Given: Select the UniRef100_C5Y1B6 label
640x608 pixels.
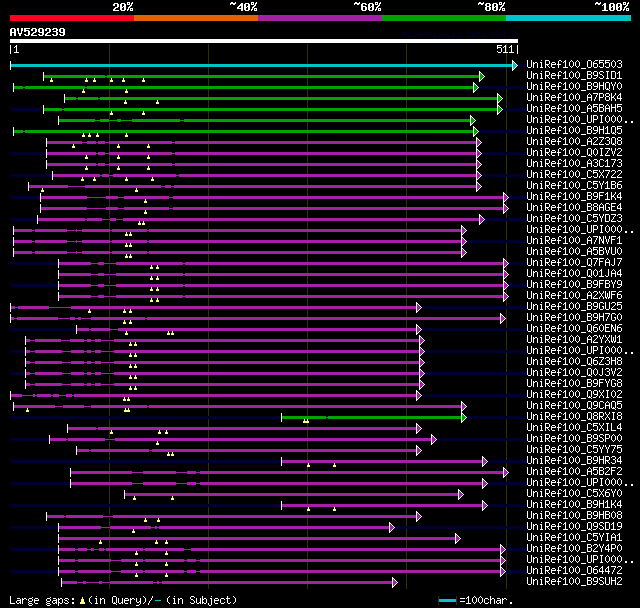Looking at the screenshot, I should (574, 186).
